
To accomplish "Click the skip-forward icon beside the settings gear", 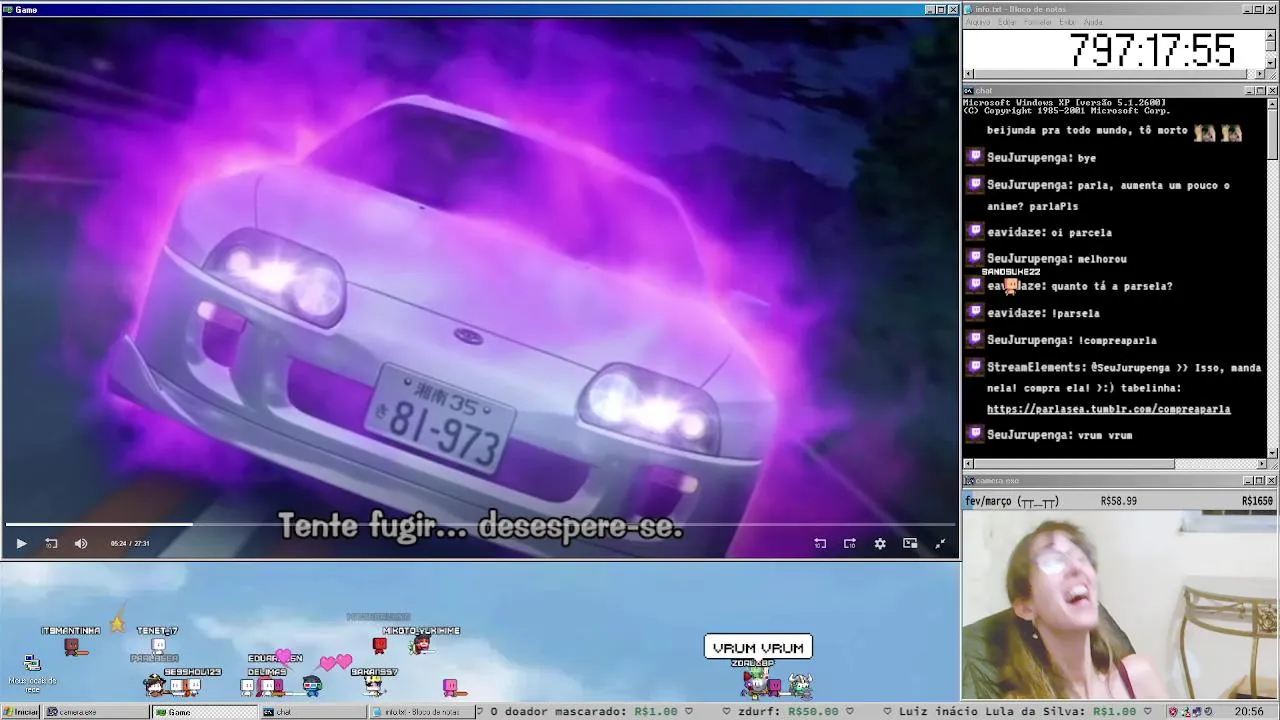I will (850, 543).
